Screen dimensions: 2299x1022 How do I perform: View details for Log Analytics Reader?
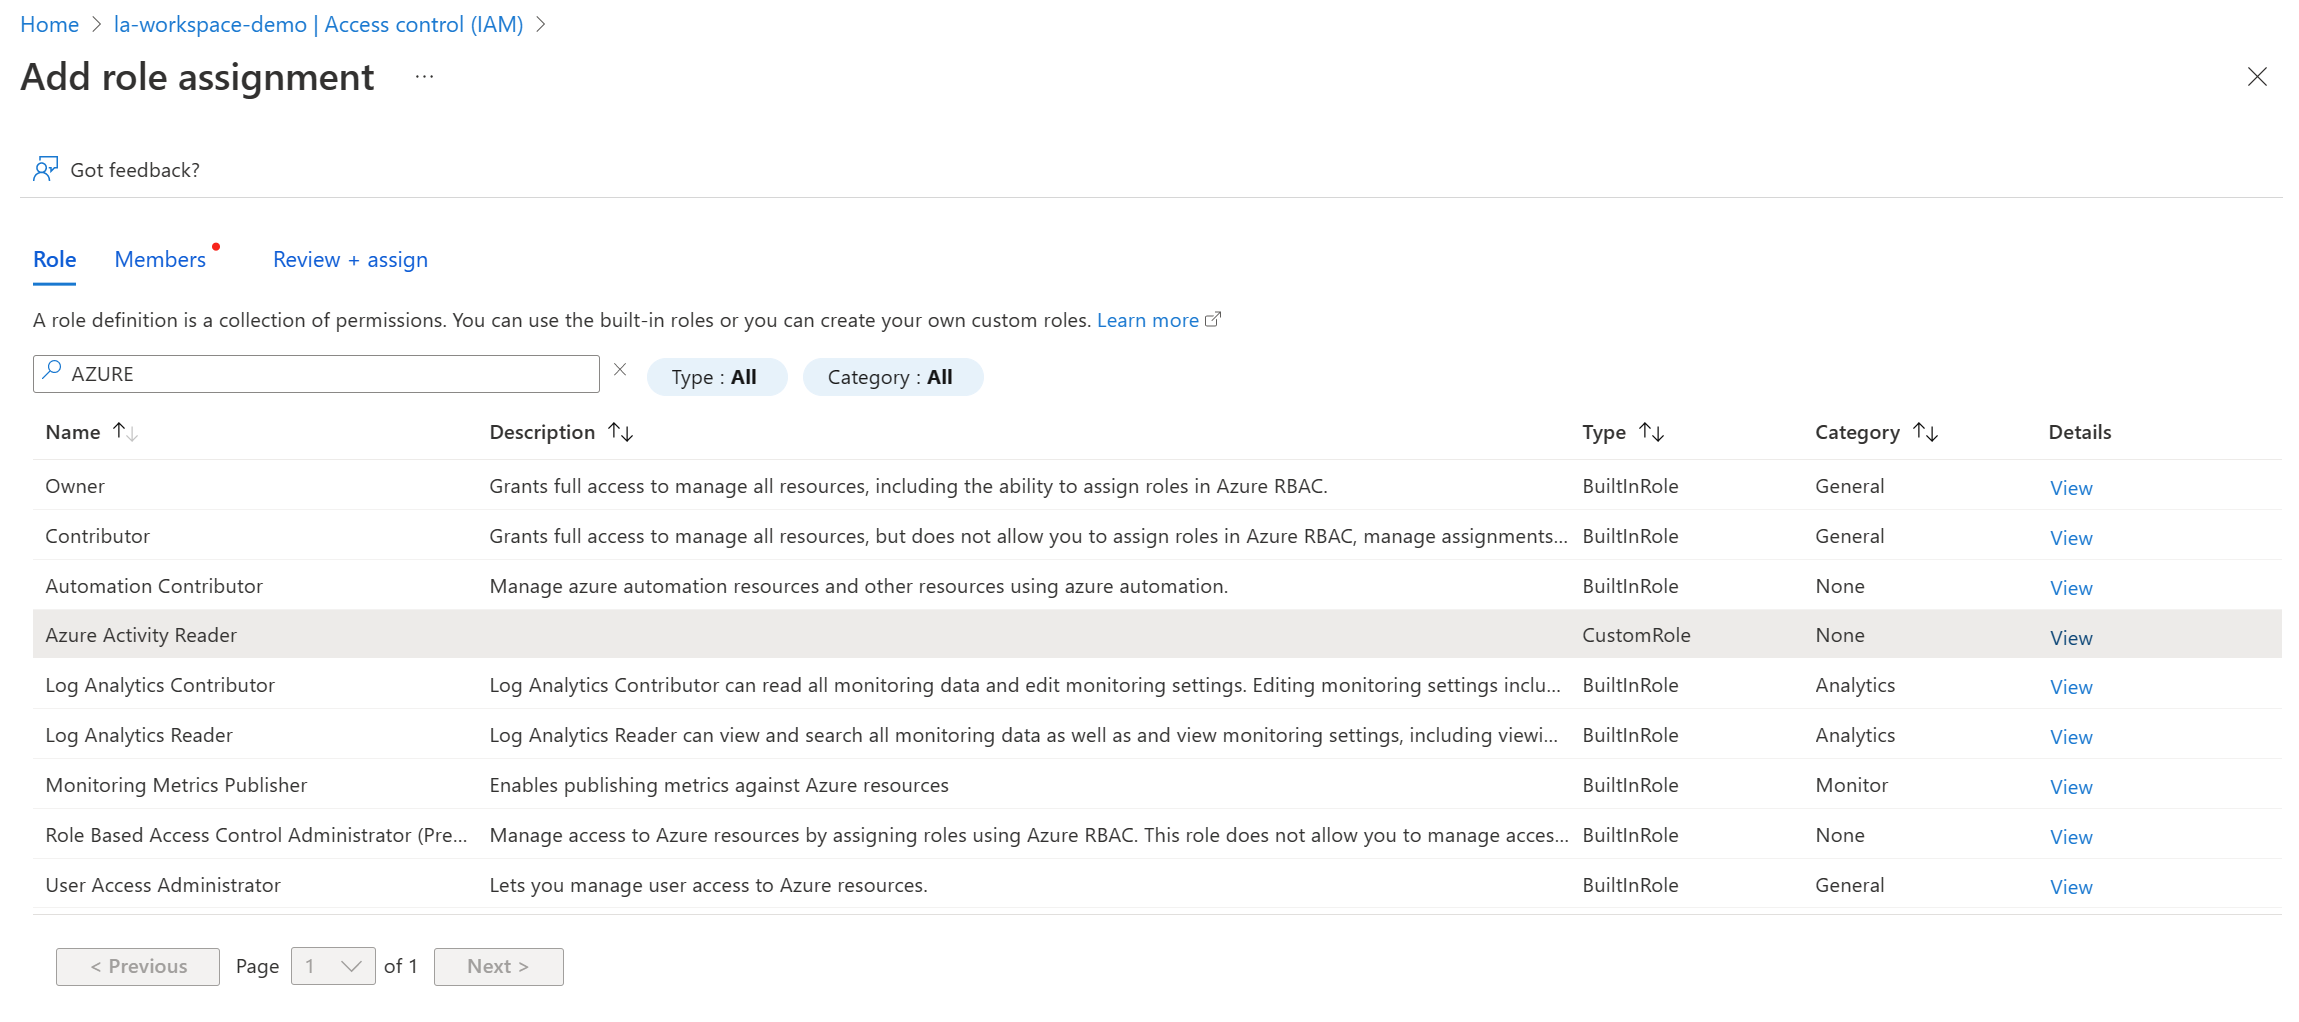pyautogui.click(x=2070, y=737)
